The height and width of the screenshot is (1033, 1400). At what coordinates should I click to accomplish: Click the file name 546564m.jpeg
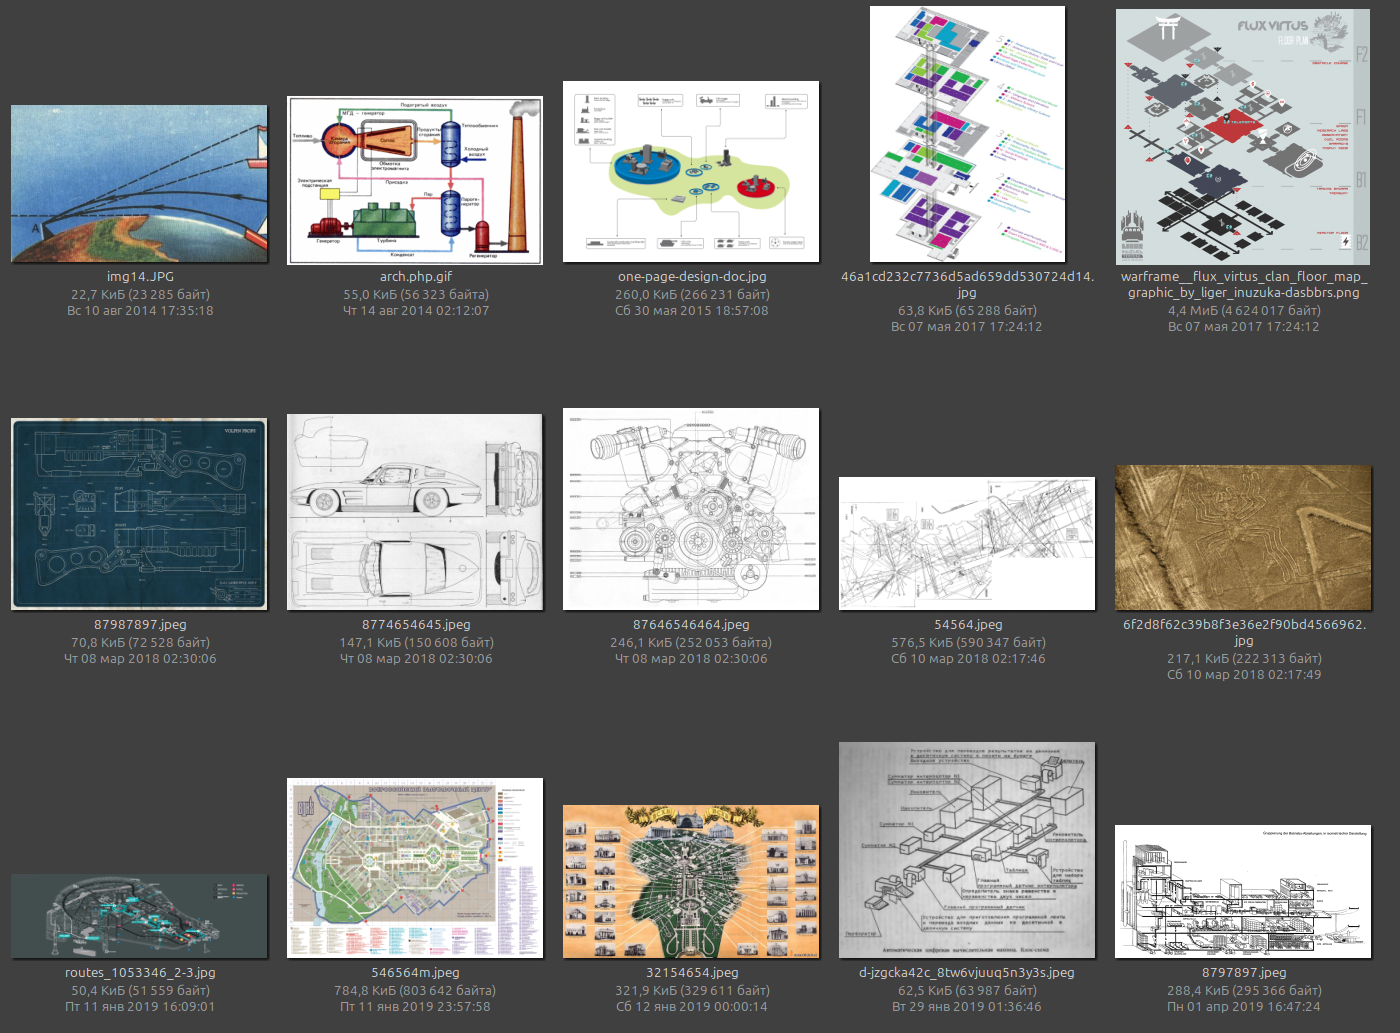click(x=415, y=973)
